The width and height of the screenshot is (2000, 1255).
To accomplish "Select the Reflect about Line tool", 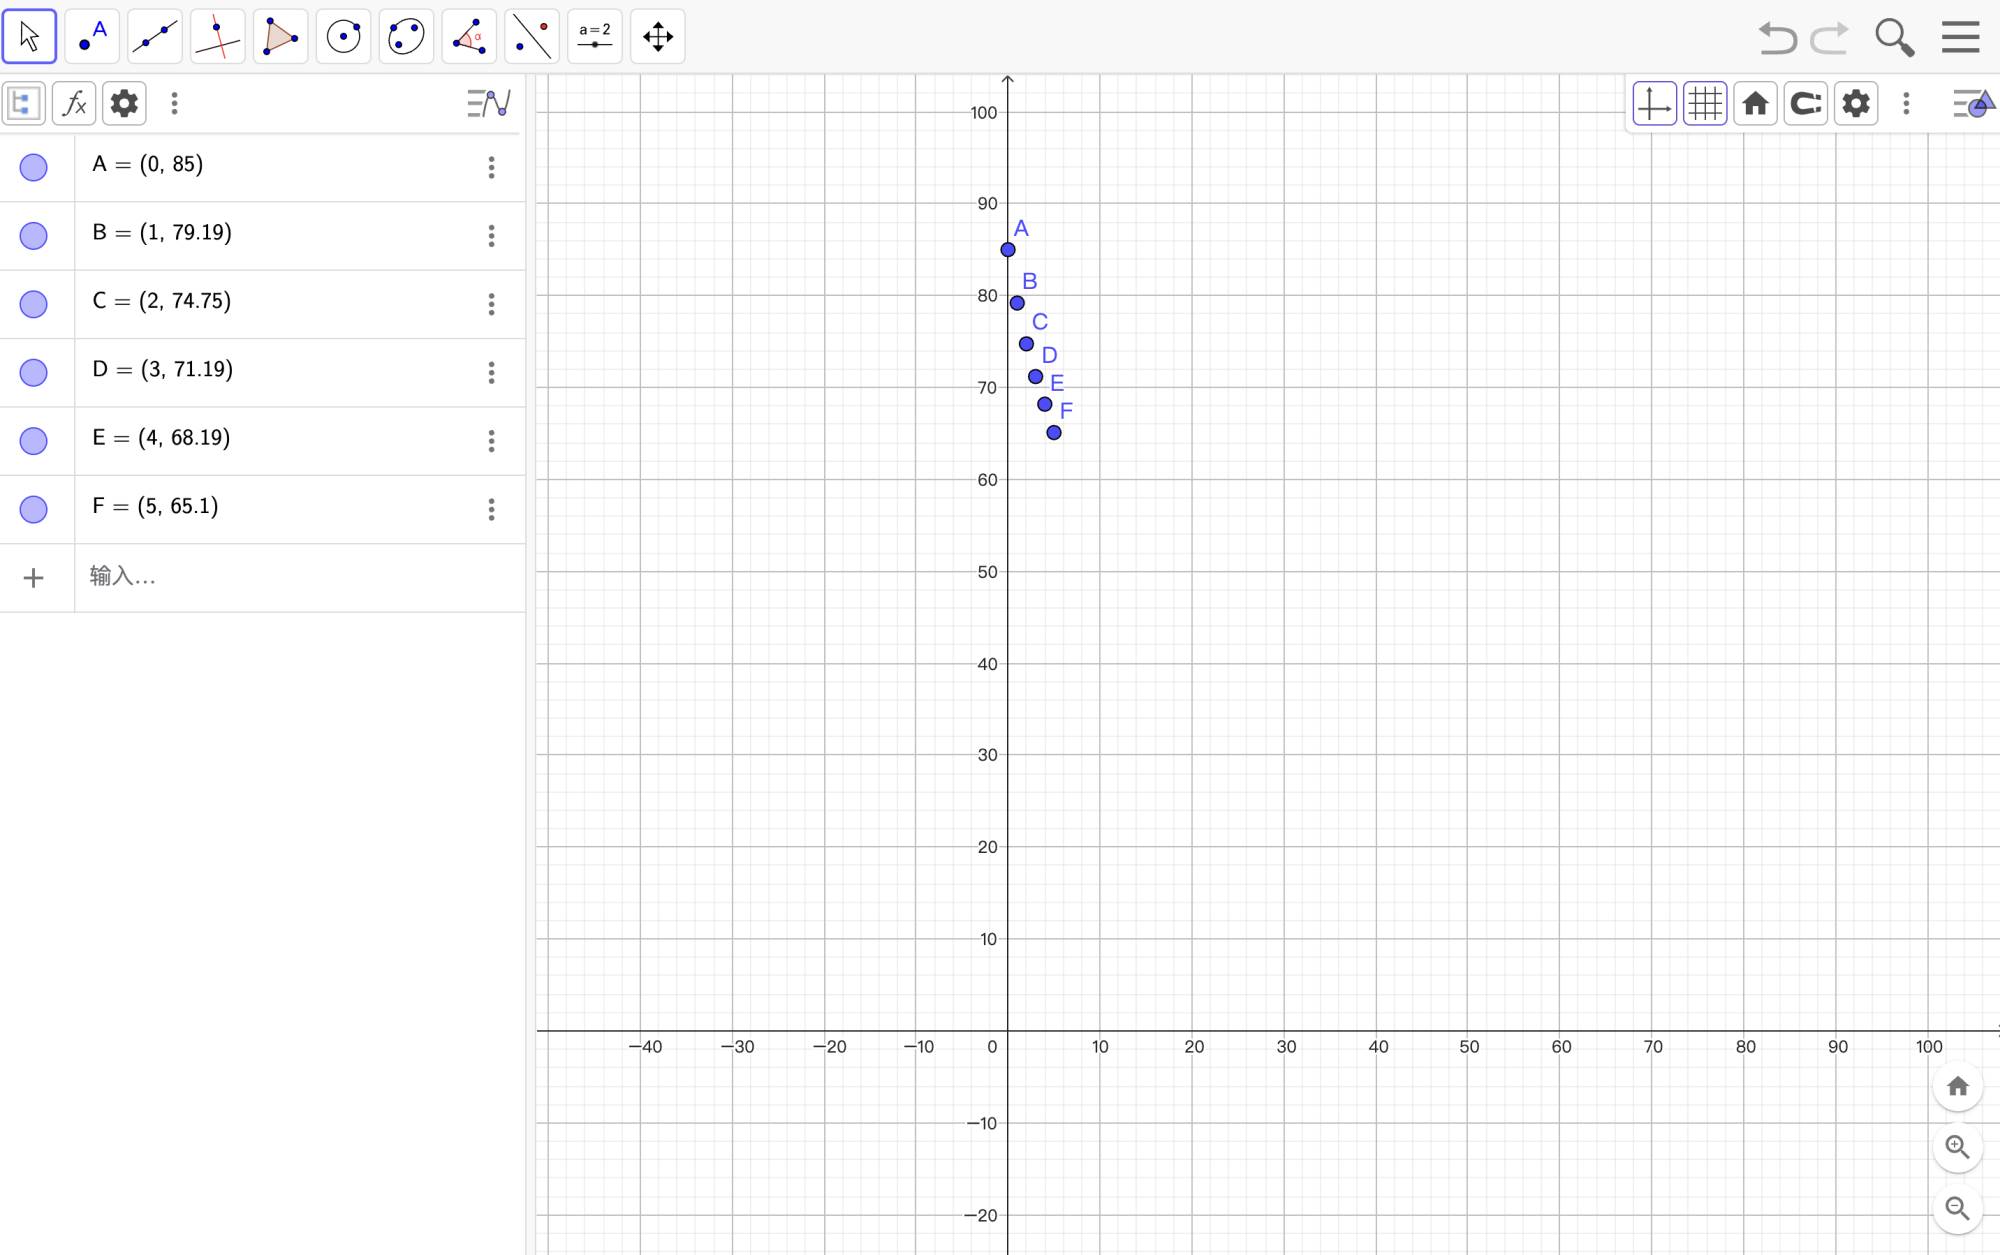I will tap(532, 37).
